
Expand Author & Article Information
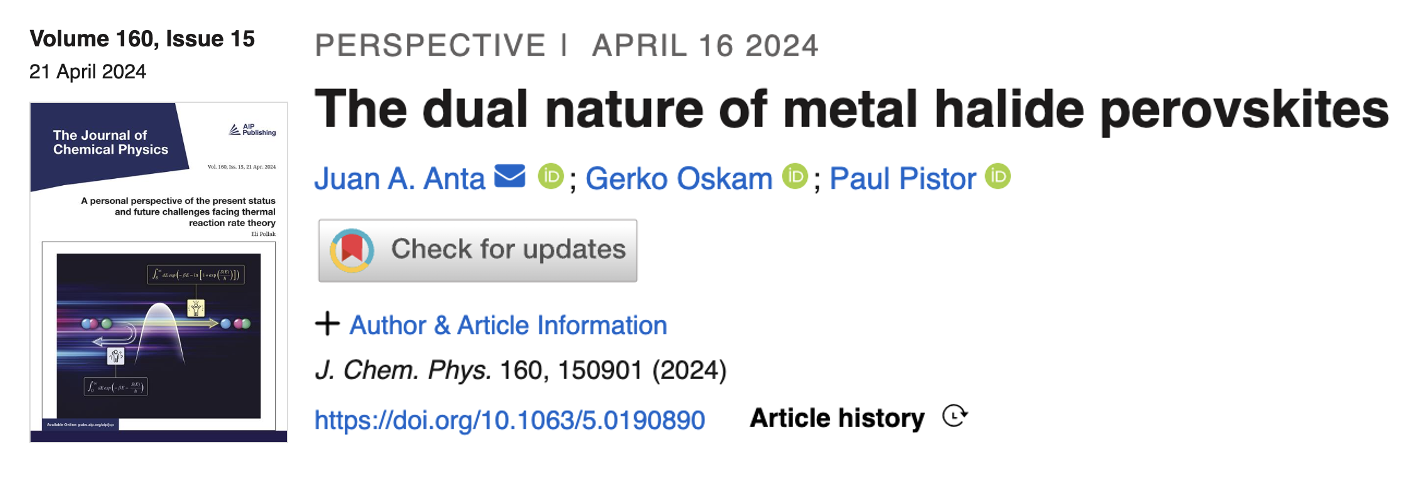point(508,325)
